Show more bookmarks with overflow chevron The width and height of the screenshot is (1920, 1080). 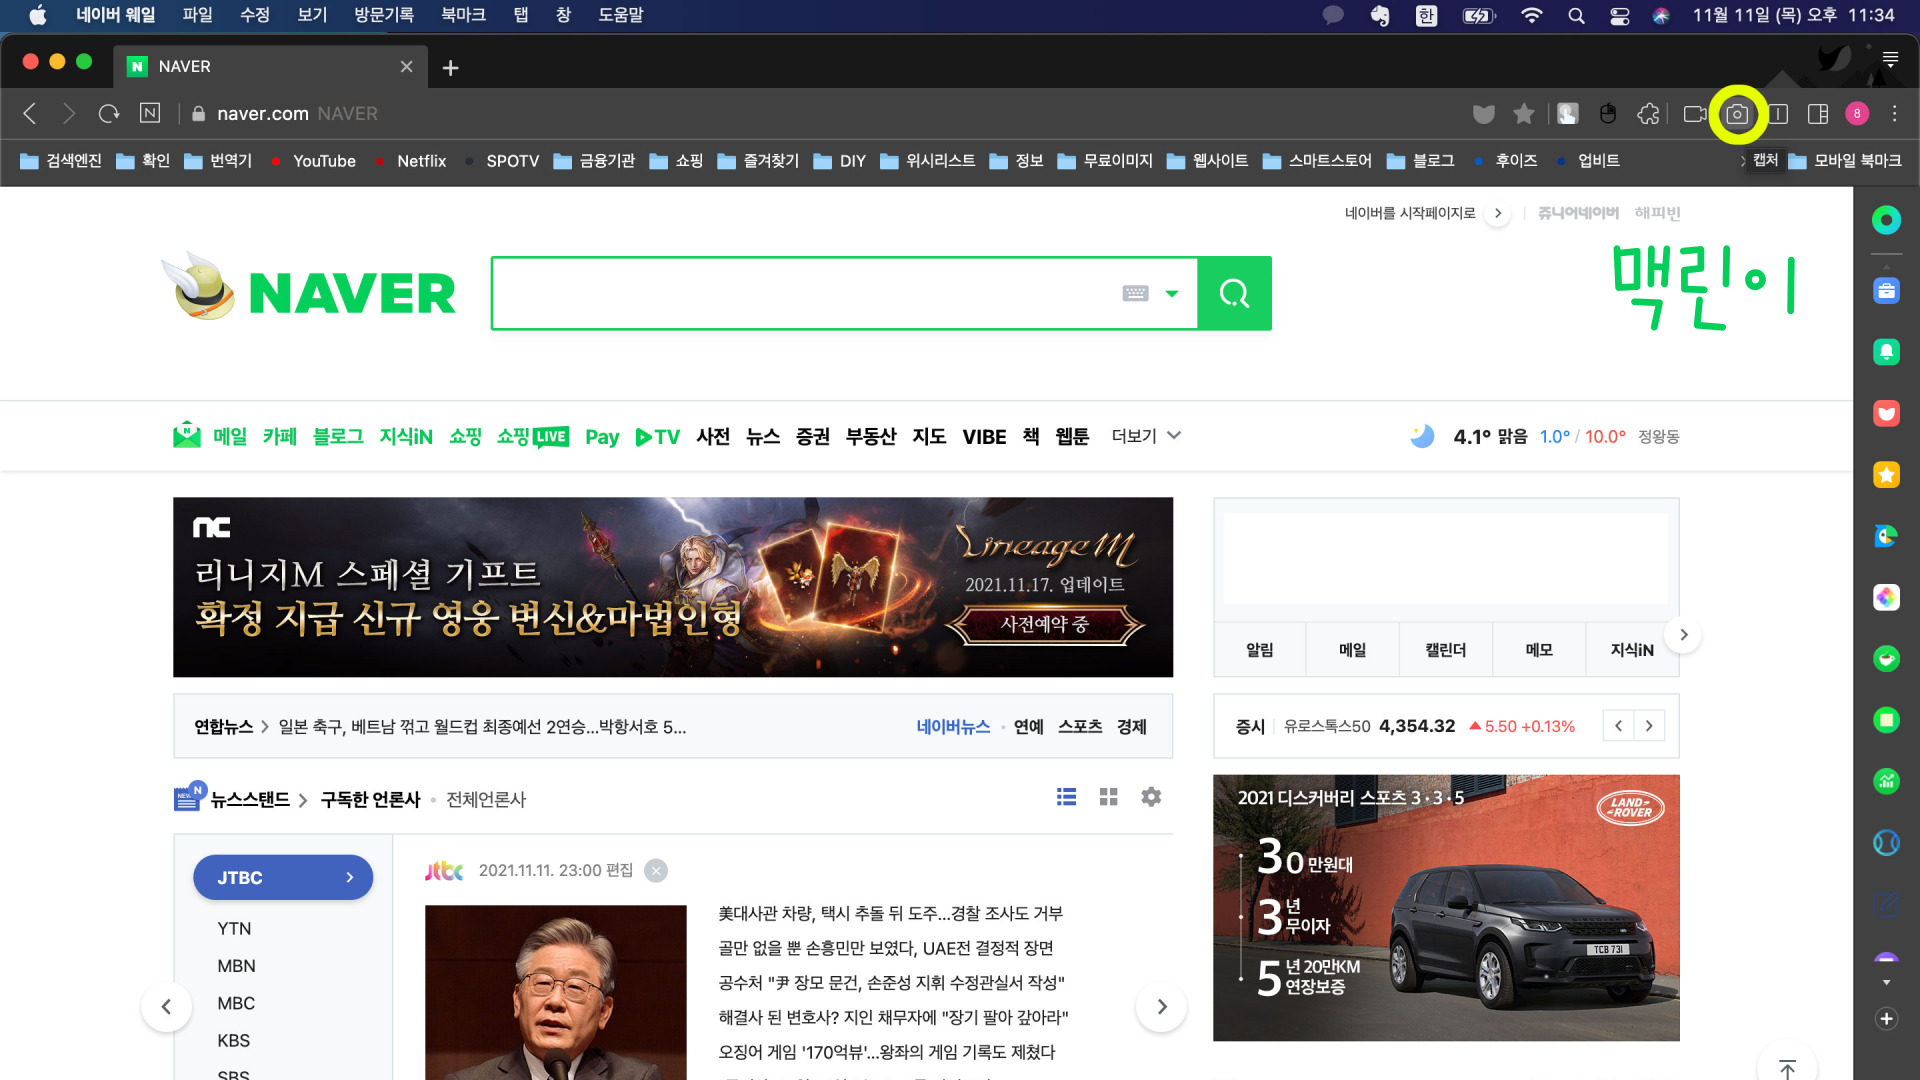click(x=1743, y=161)
